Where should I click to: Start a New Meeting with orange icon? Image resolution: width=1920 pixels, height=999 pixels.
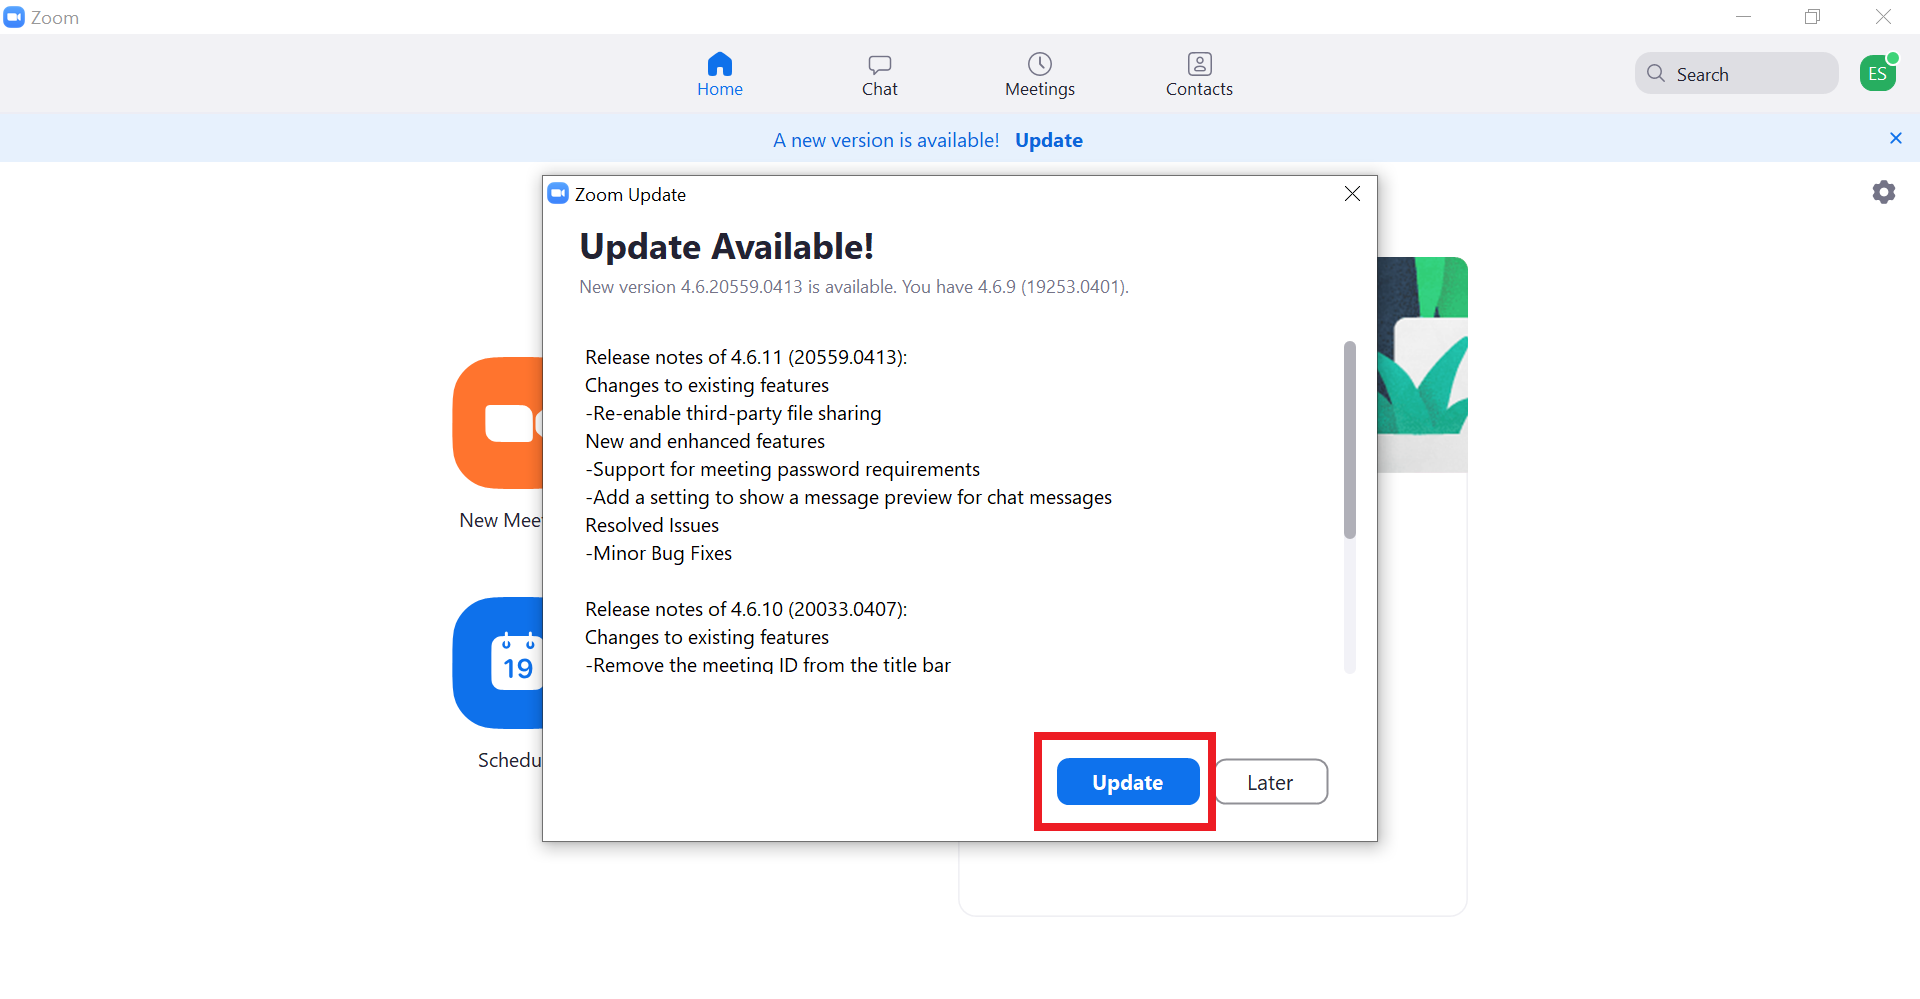click(x=498, y=423)
